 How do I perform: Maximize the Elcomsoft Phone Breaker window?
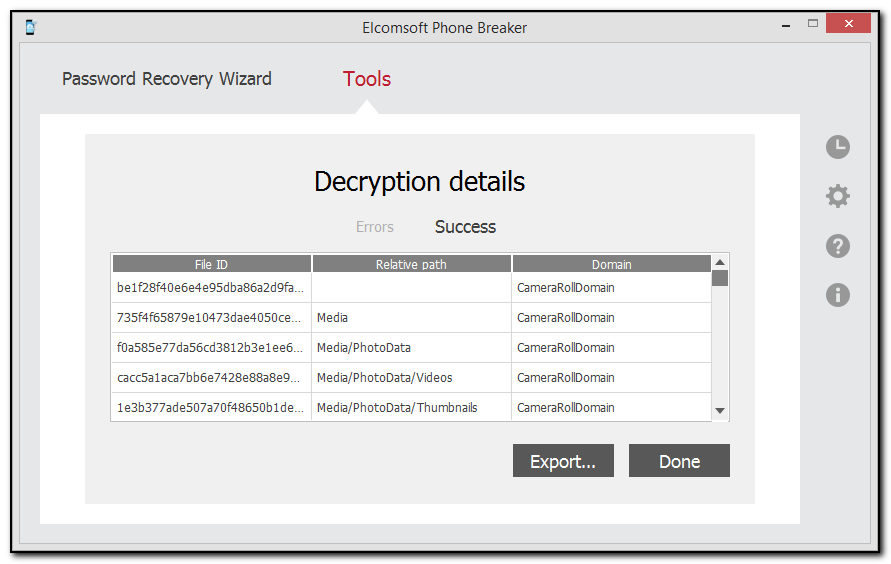click(813, 23)
